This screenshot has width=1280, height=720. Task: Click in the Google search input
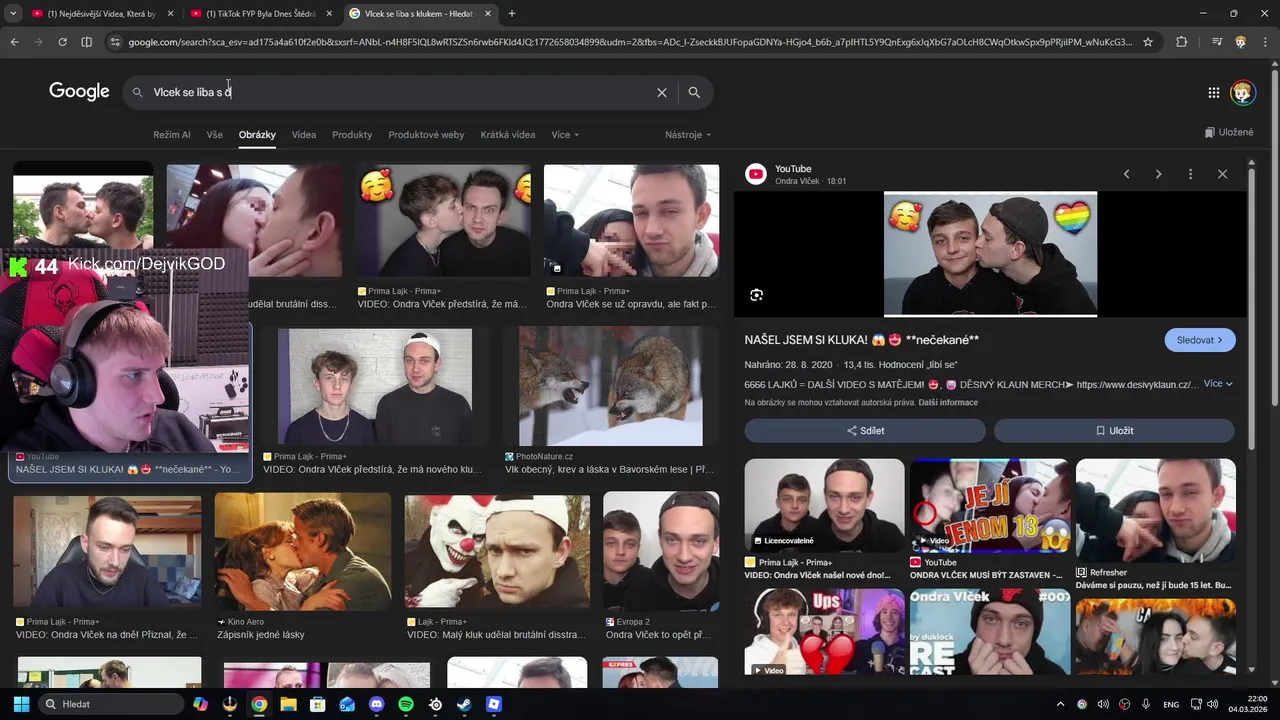click(400, 92)
